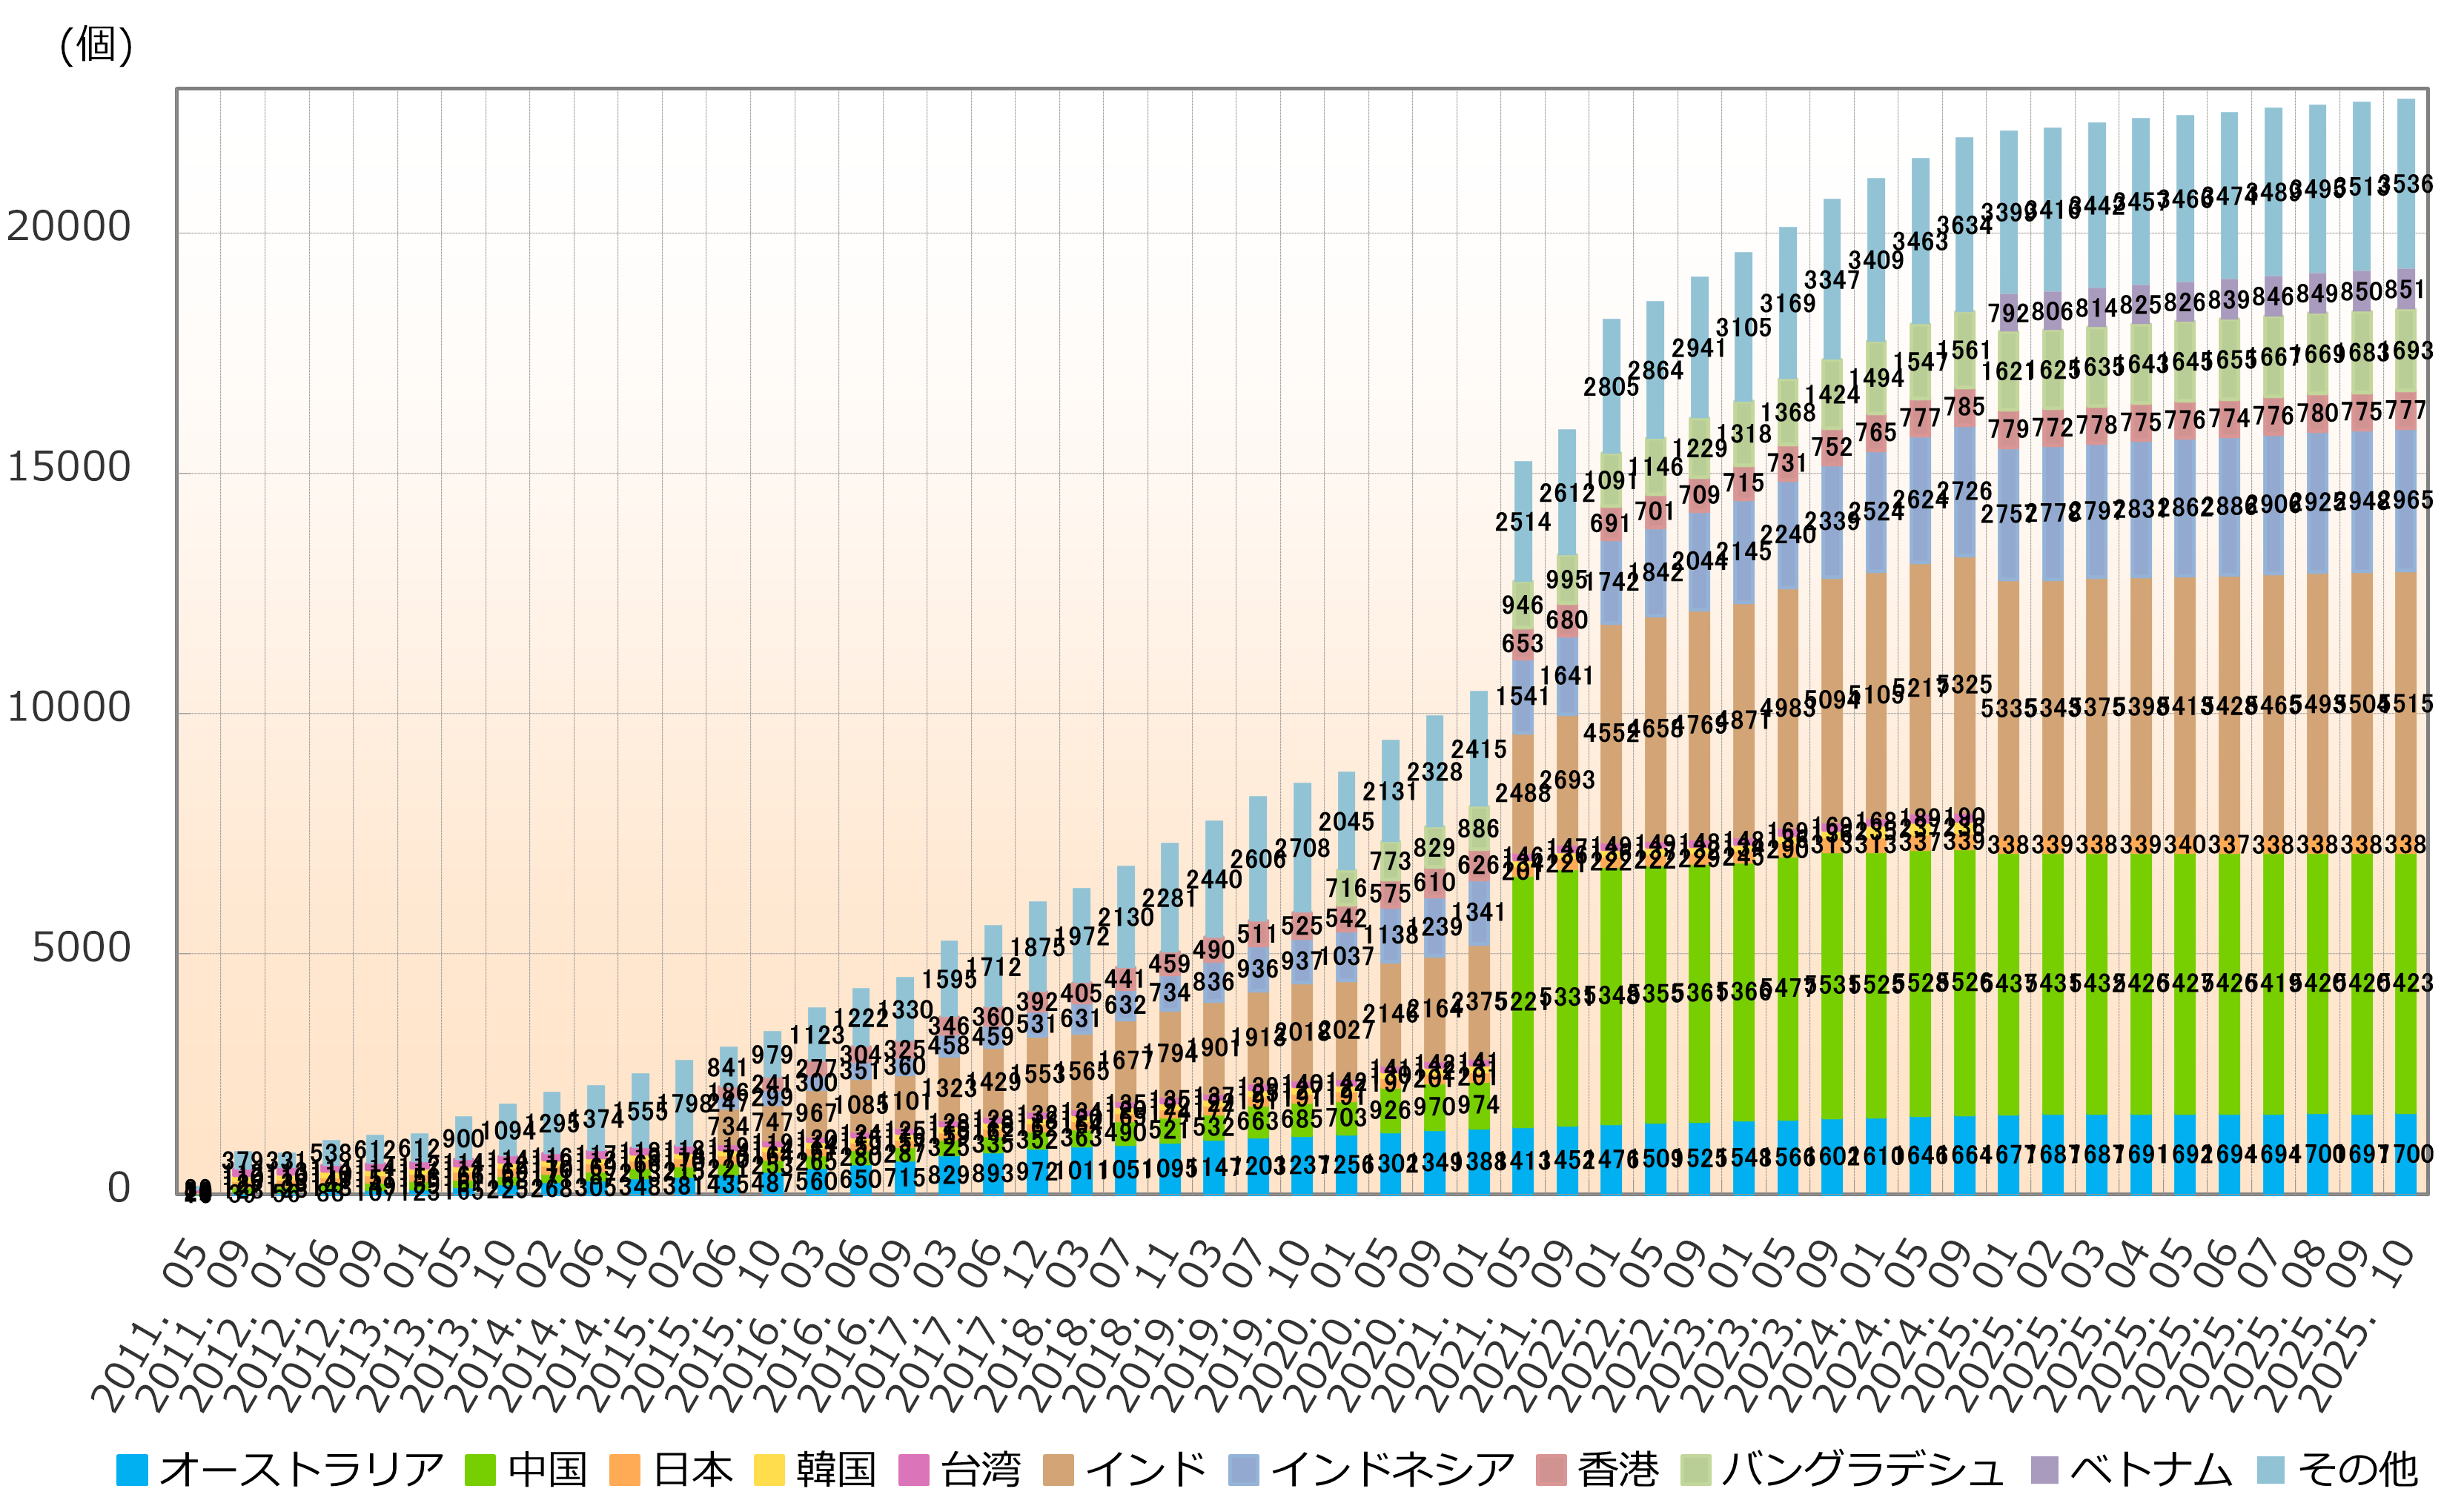The width and height of the screenshot is (2464, 1503).
Task: Click the インドネシア legend swatch
Action: click(x=1244, y=1470)
